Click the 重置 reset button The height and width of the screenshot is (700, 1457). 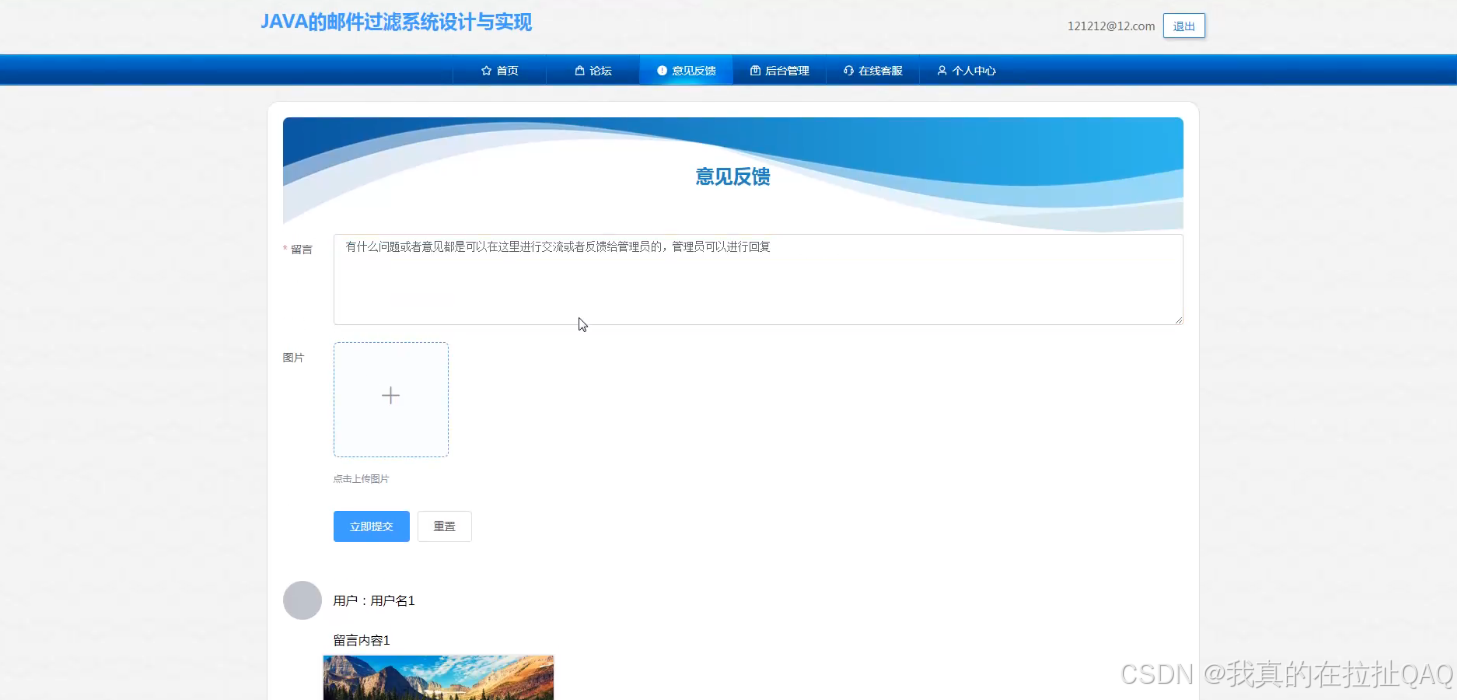[444, 526]
